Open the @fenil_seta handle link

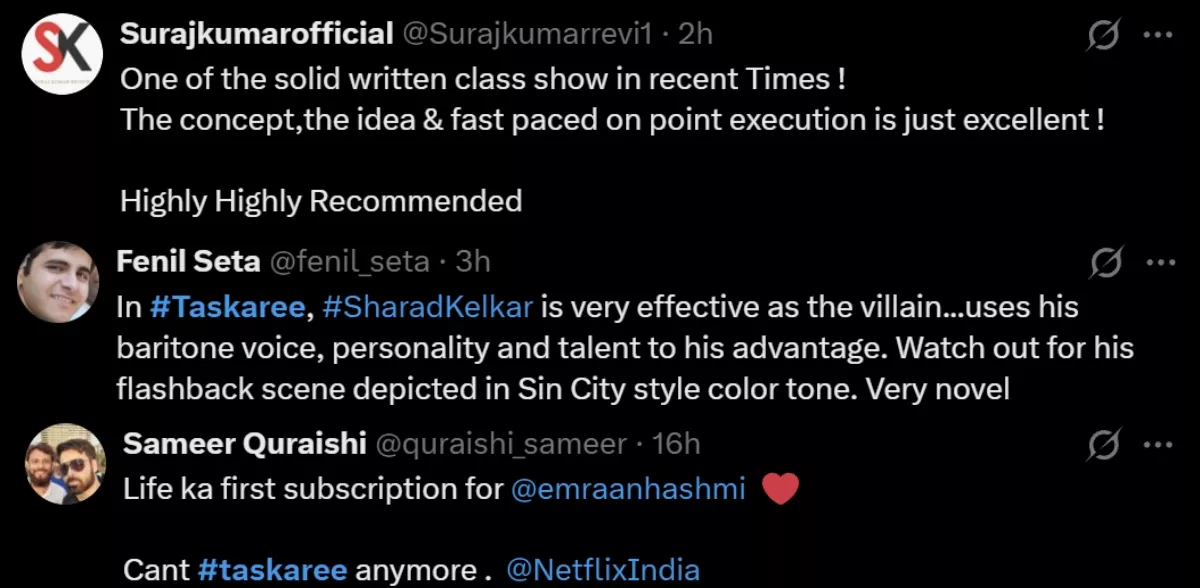pyautogui.click(x=349, y=262)
